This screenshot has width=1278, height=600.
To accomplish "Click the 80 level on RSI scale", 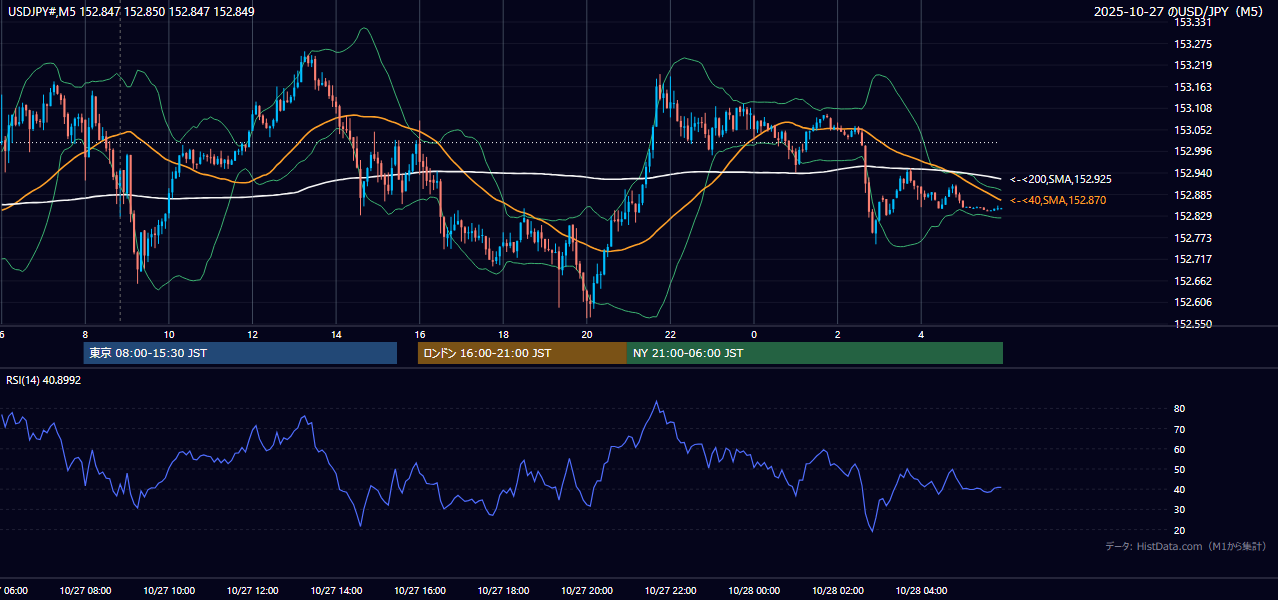I will point(1179,409).
